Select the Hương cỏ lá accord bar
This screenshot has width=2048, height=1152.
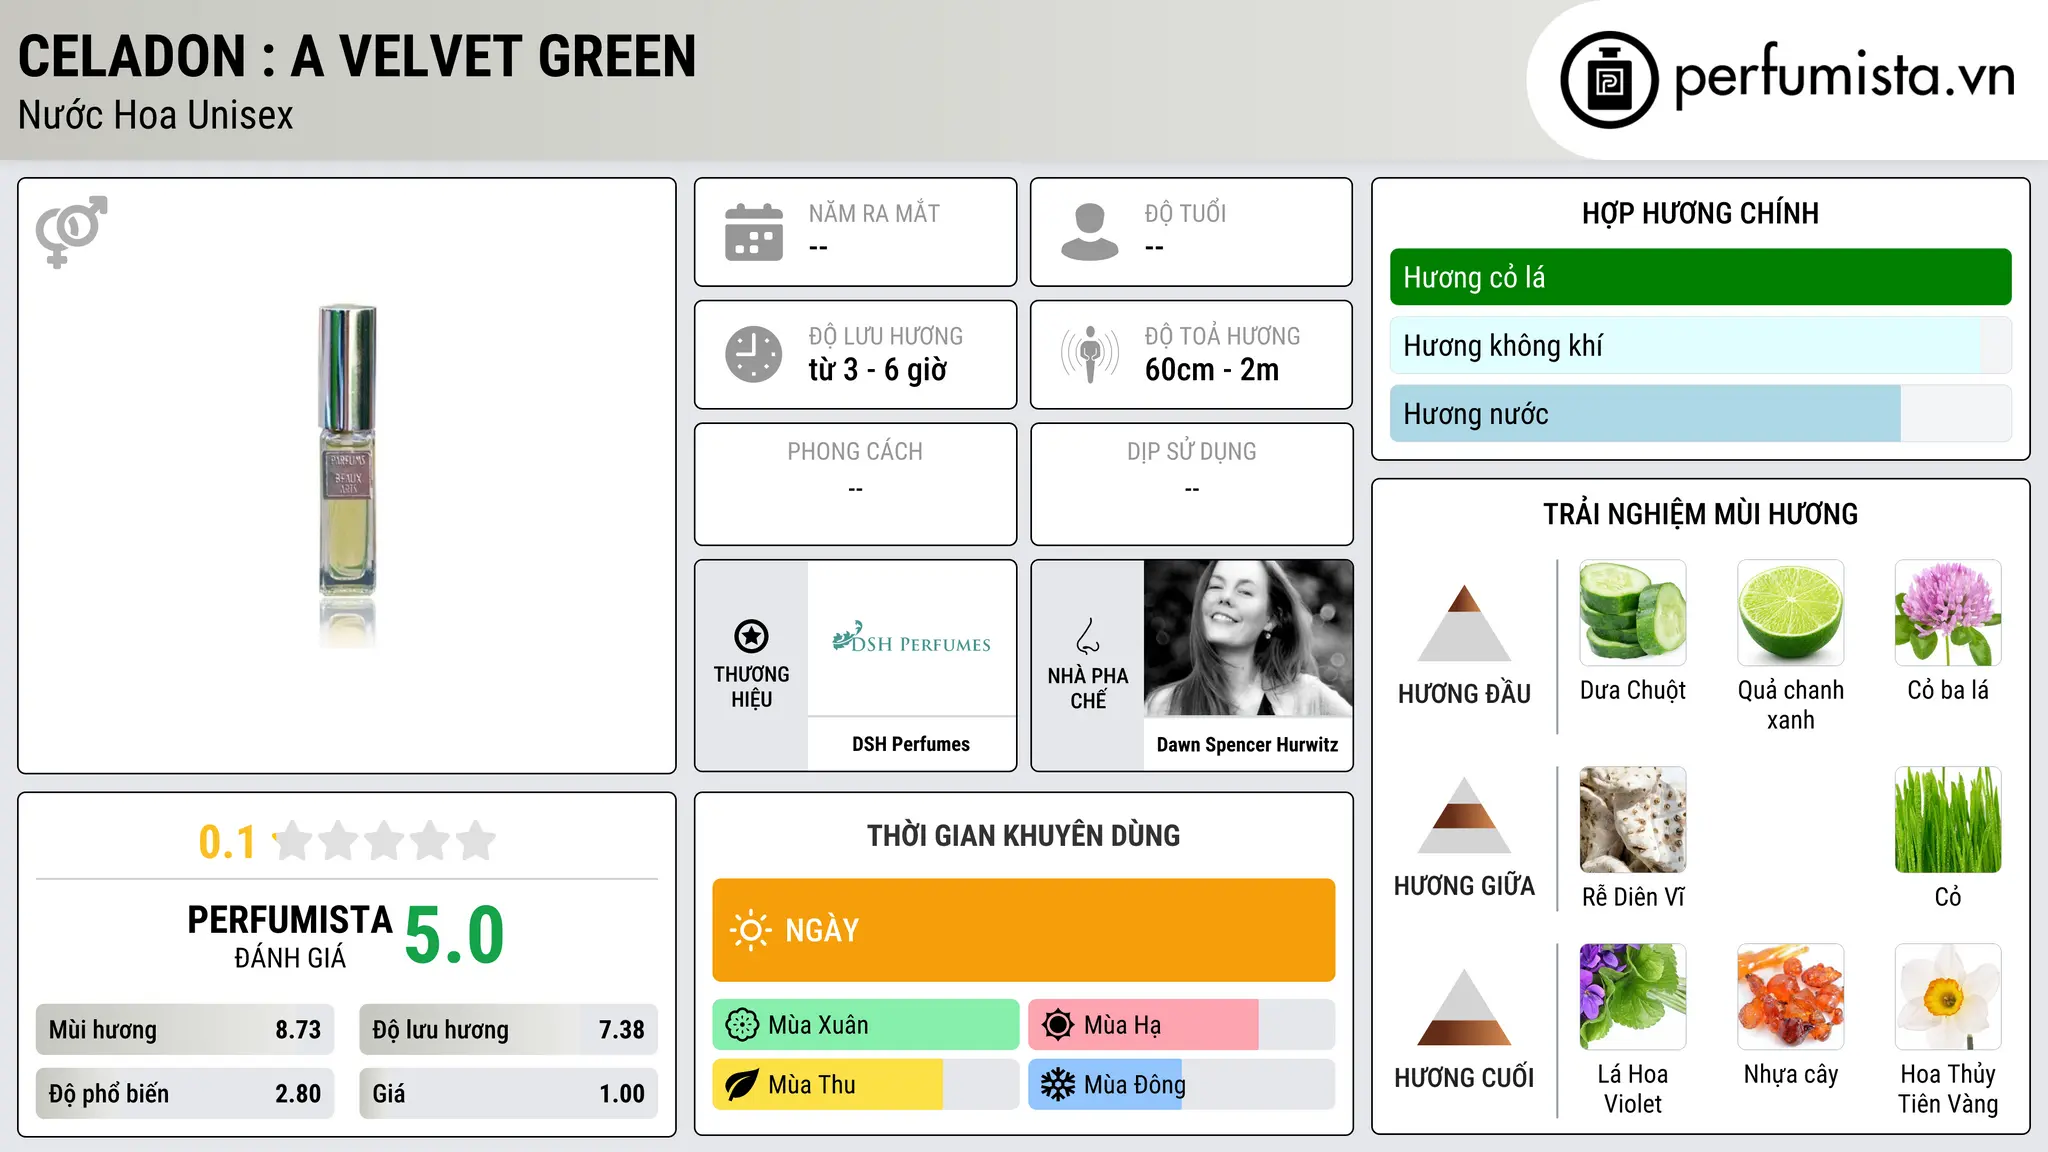1700,277
